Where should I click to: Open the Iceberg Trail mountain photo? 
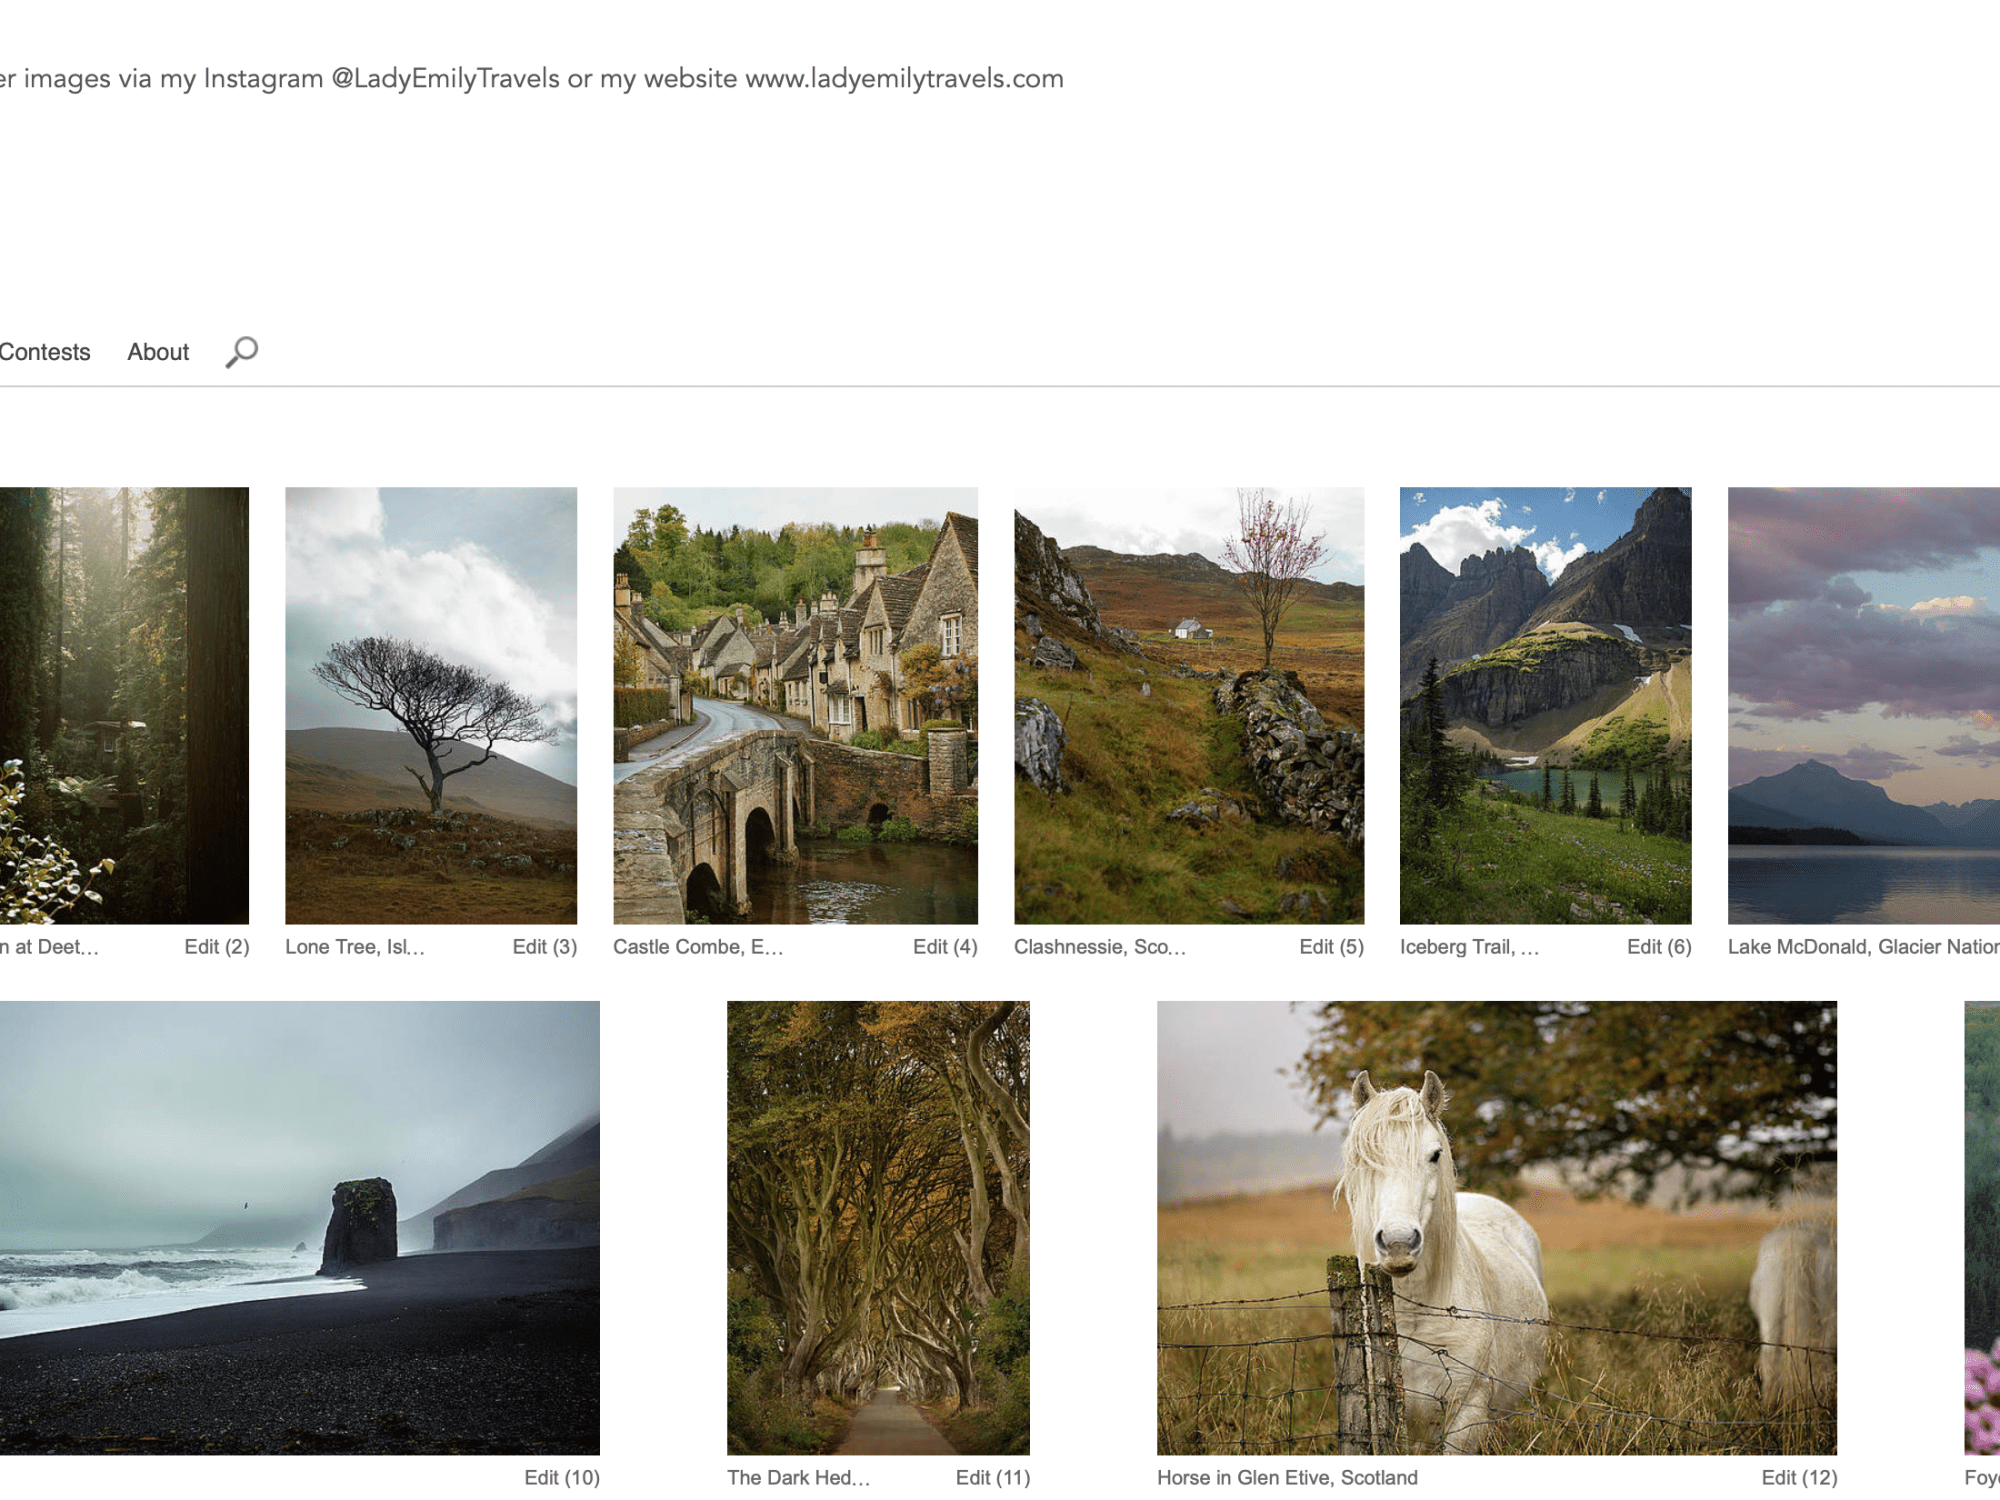1545,705
